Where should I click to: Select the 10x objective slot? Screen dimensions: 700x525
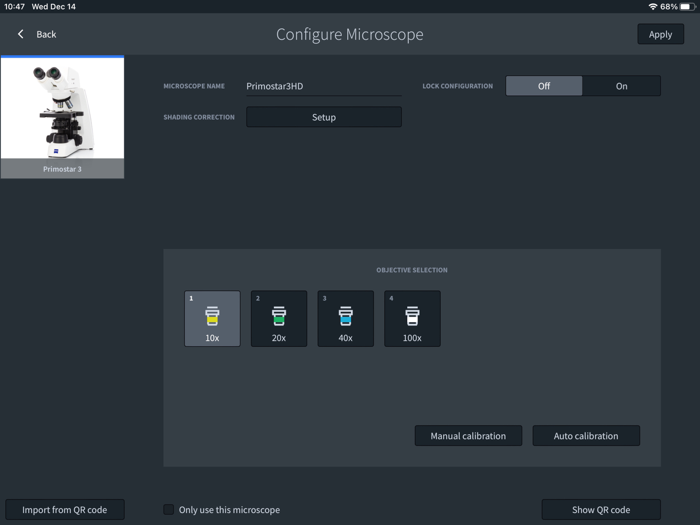tap(212, 318)
